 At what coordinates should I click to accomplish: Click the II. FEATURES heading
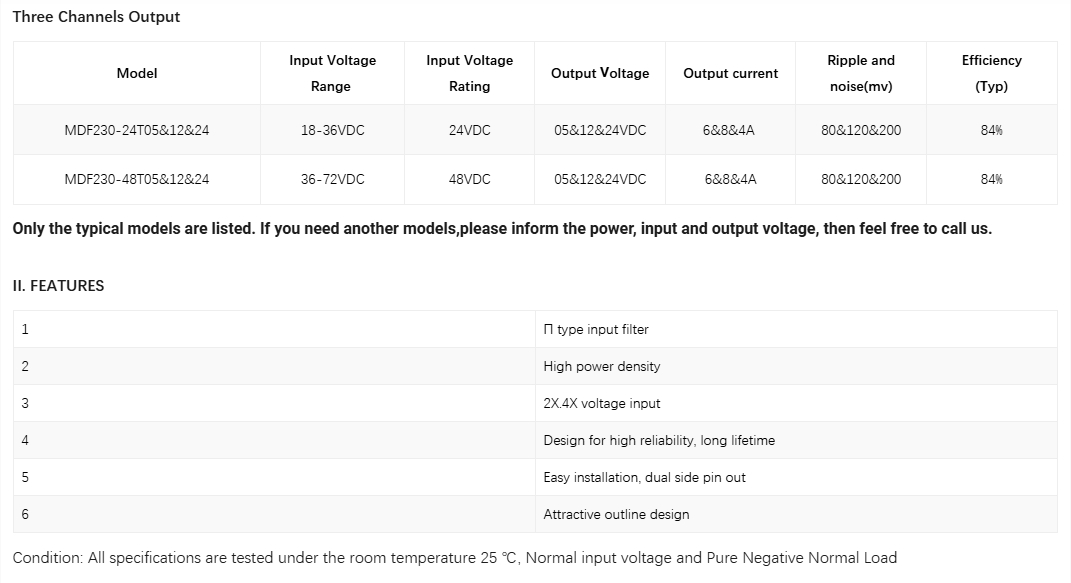59,286
